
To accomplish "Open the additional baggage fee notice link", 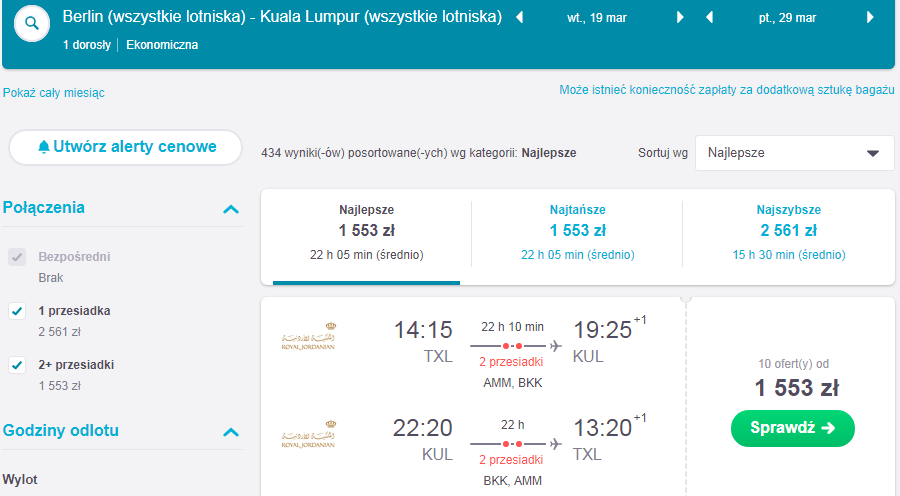I will pyautogui.click(x=727, y=90).
